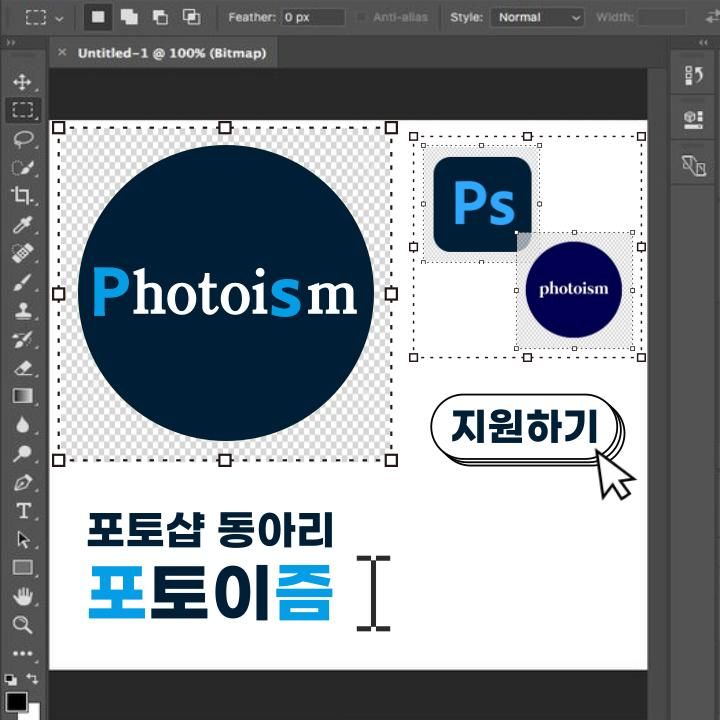Open the foreground color swatch
This screenshot has width=720, height=720.
pos(16,700)
